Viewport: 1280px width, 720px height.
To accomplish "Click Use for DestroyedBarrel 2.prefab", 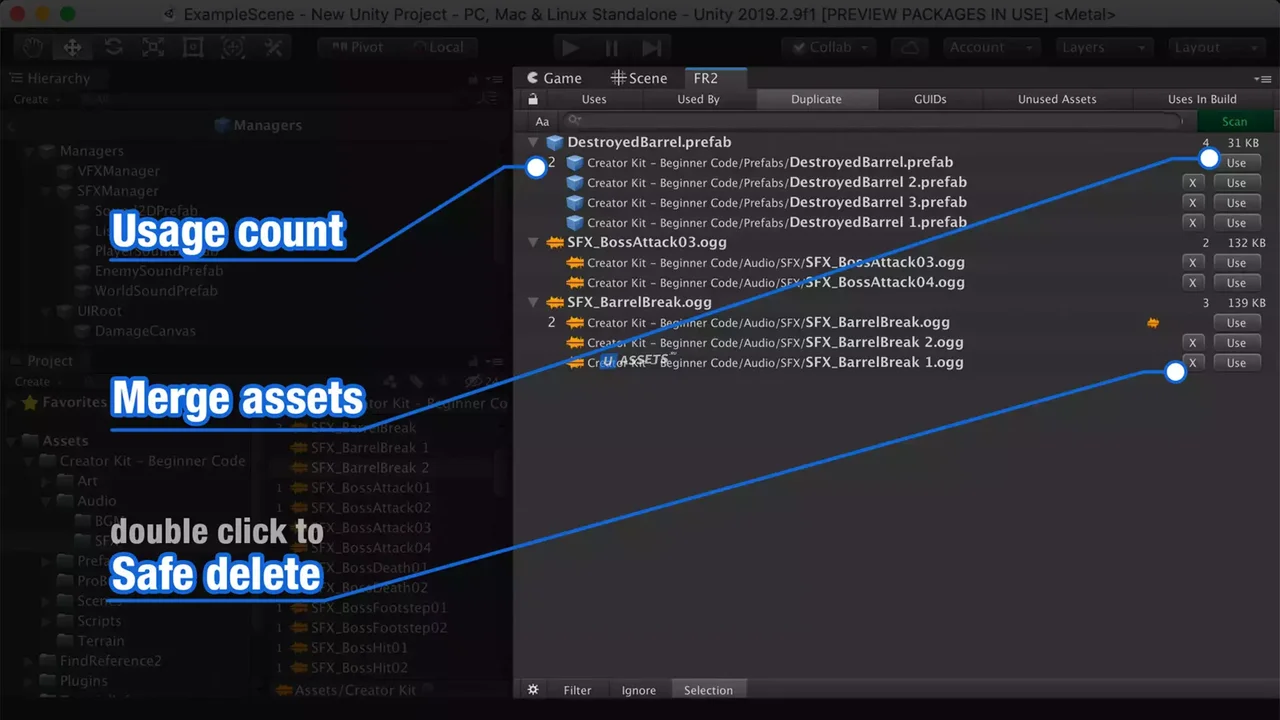I will (1236, 183).
